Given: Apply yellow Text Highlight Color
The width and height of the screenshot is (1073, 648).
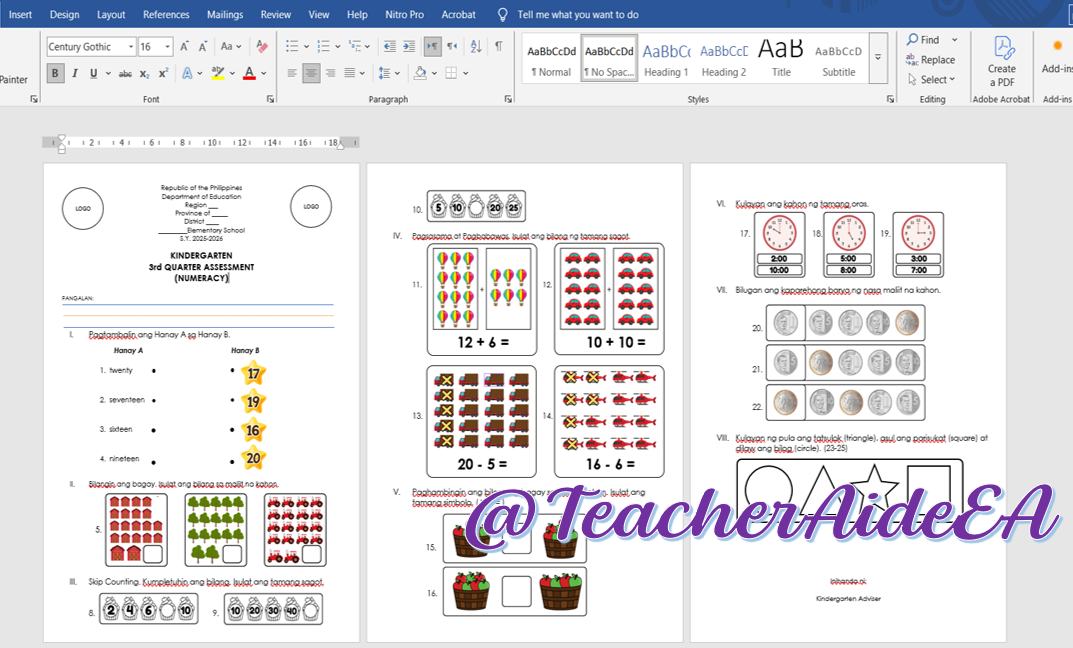Looking at the screenshot, I should pos(218,73).
